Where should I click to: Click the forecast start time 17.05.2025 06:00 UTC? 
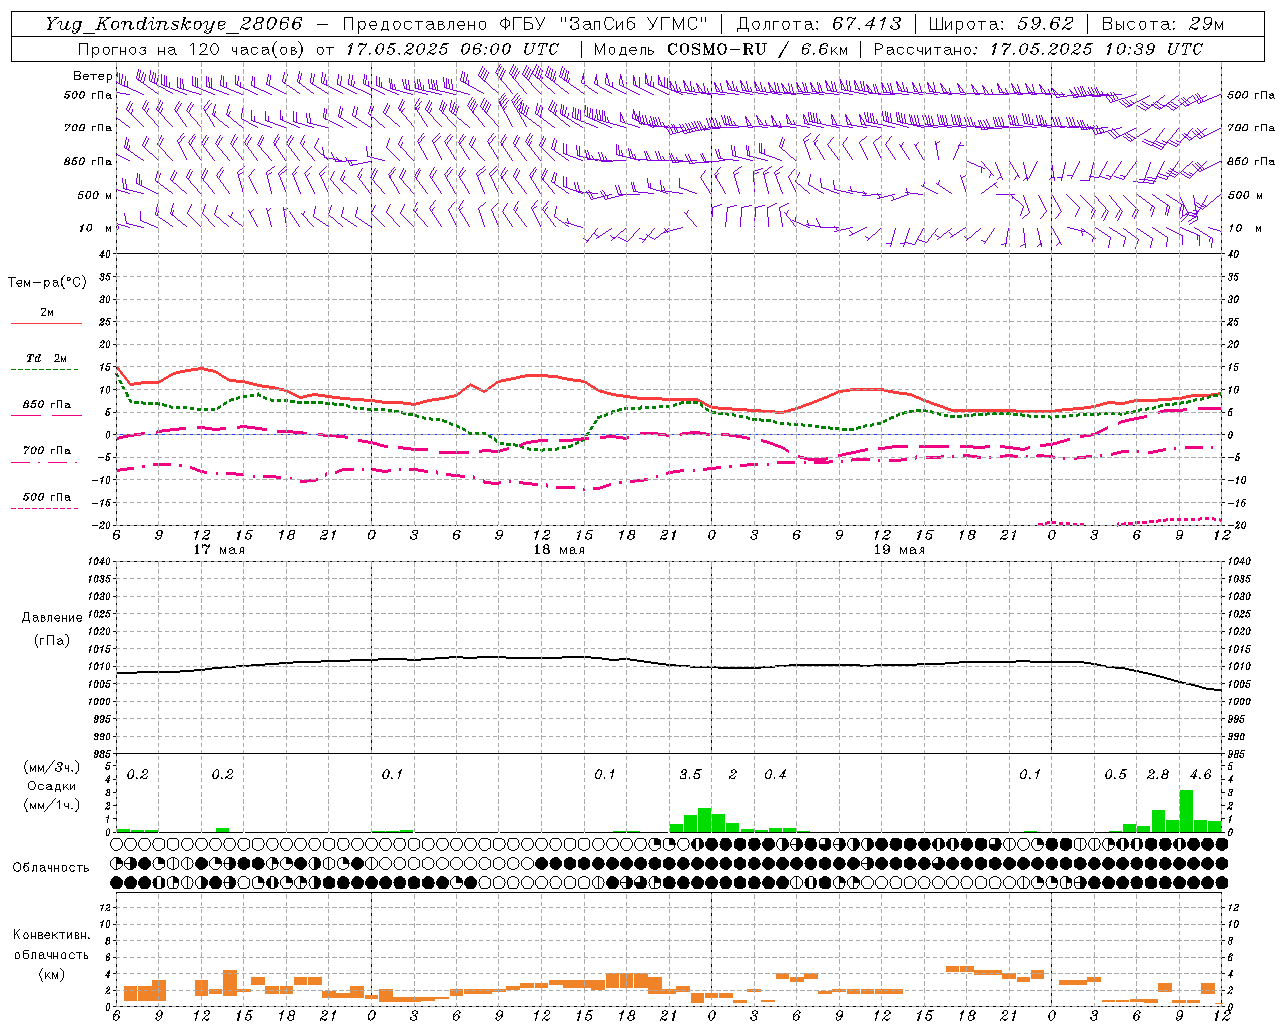(x=452, y=49)
